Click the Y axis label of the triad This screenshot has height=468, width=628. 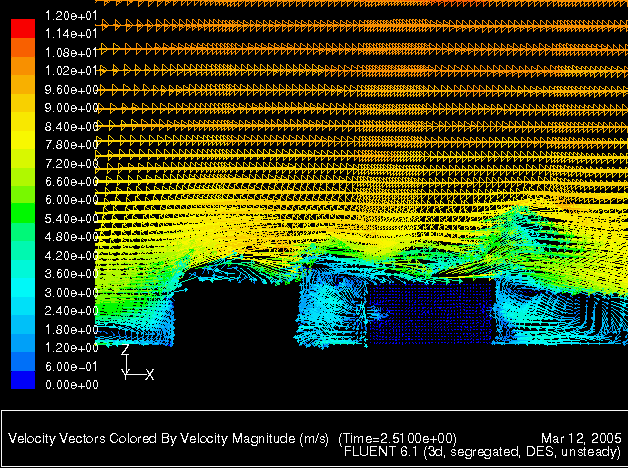125,375
